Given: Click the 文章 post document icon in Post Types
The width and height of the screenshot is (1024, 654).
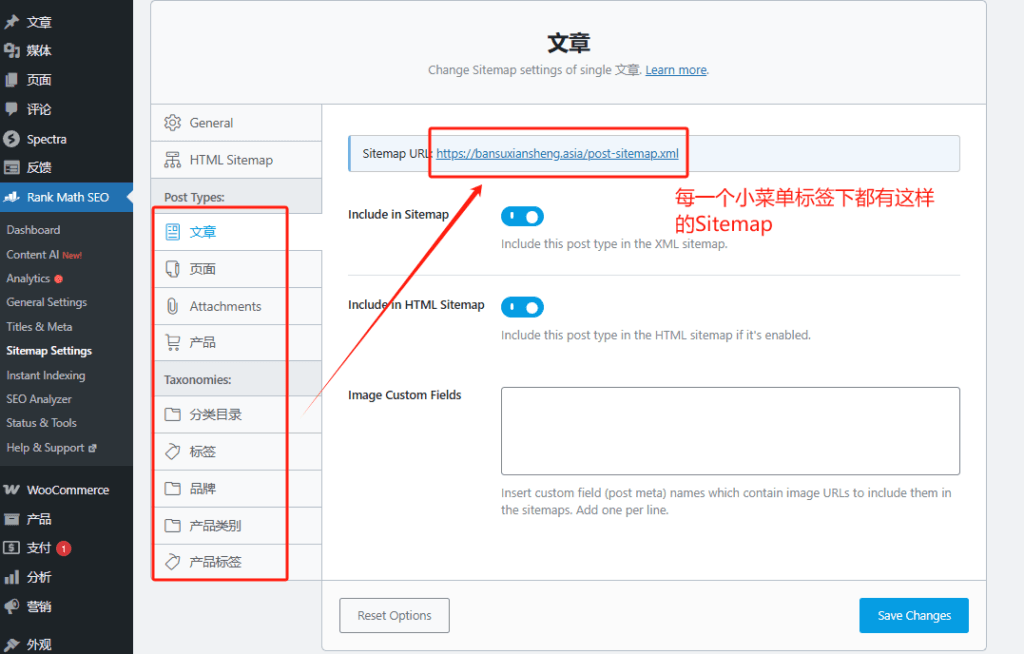Looking at the screenshot, I should 172,232.
